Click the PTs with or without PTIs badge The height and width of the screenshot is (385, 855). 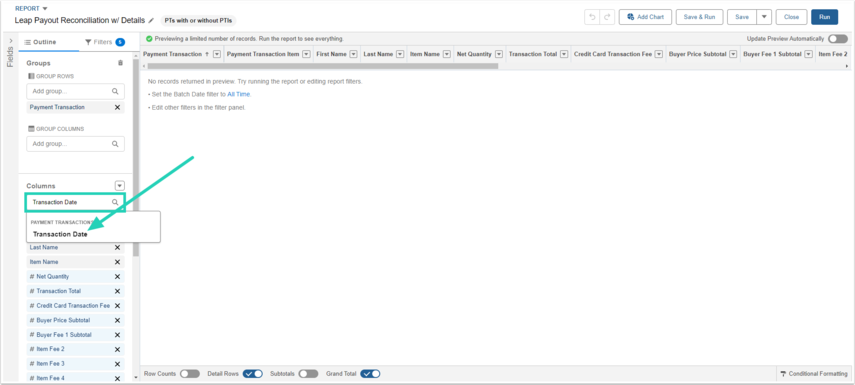[x=199, y=20]
